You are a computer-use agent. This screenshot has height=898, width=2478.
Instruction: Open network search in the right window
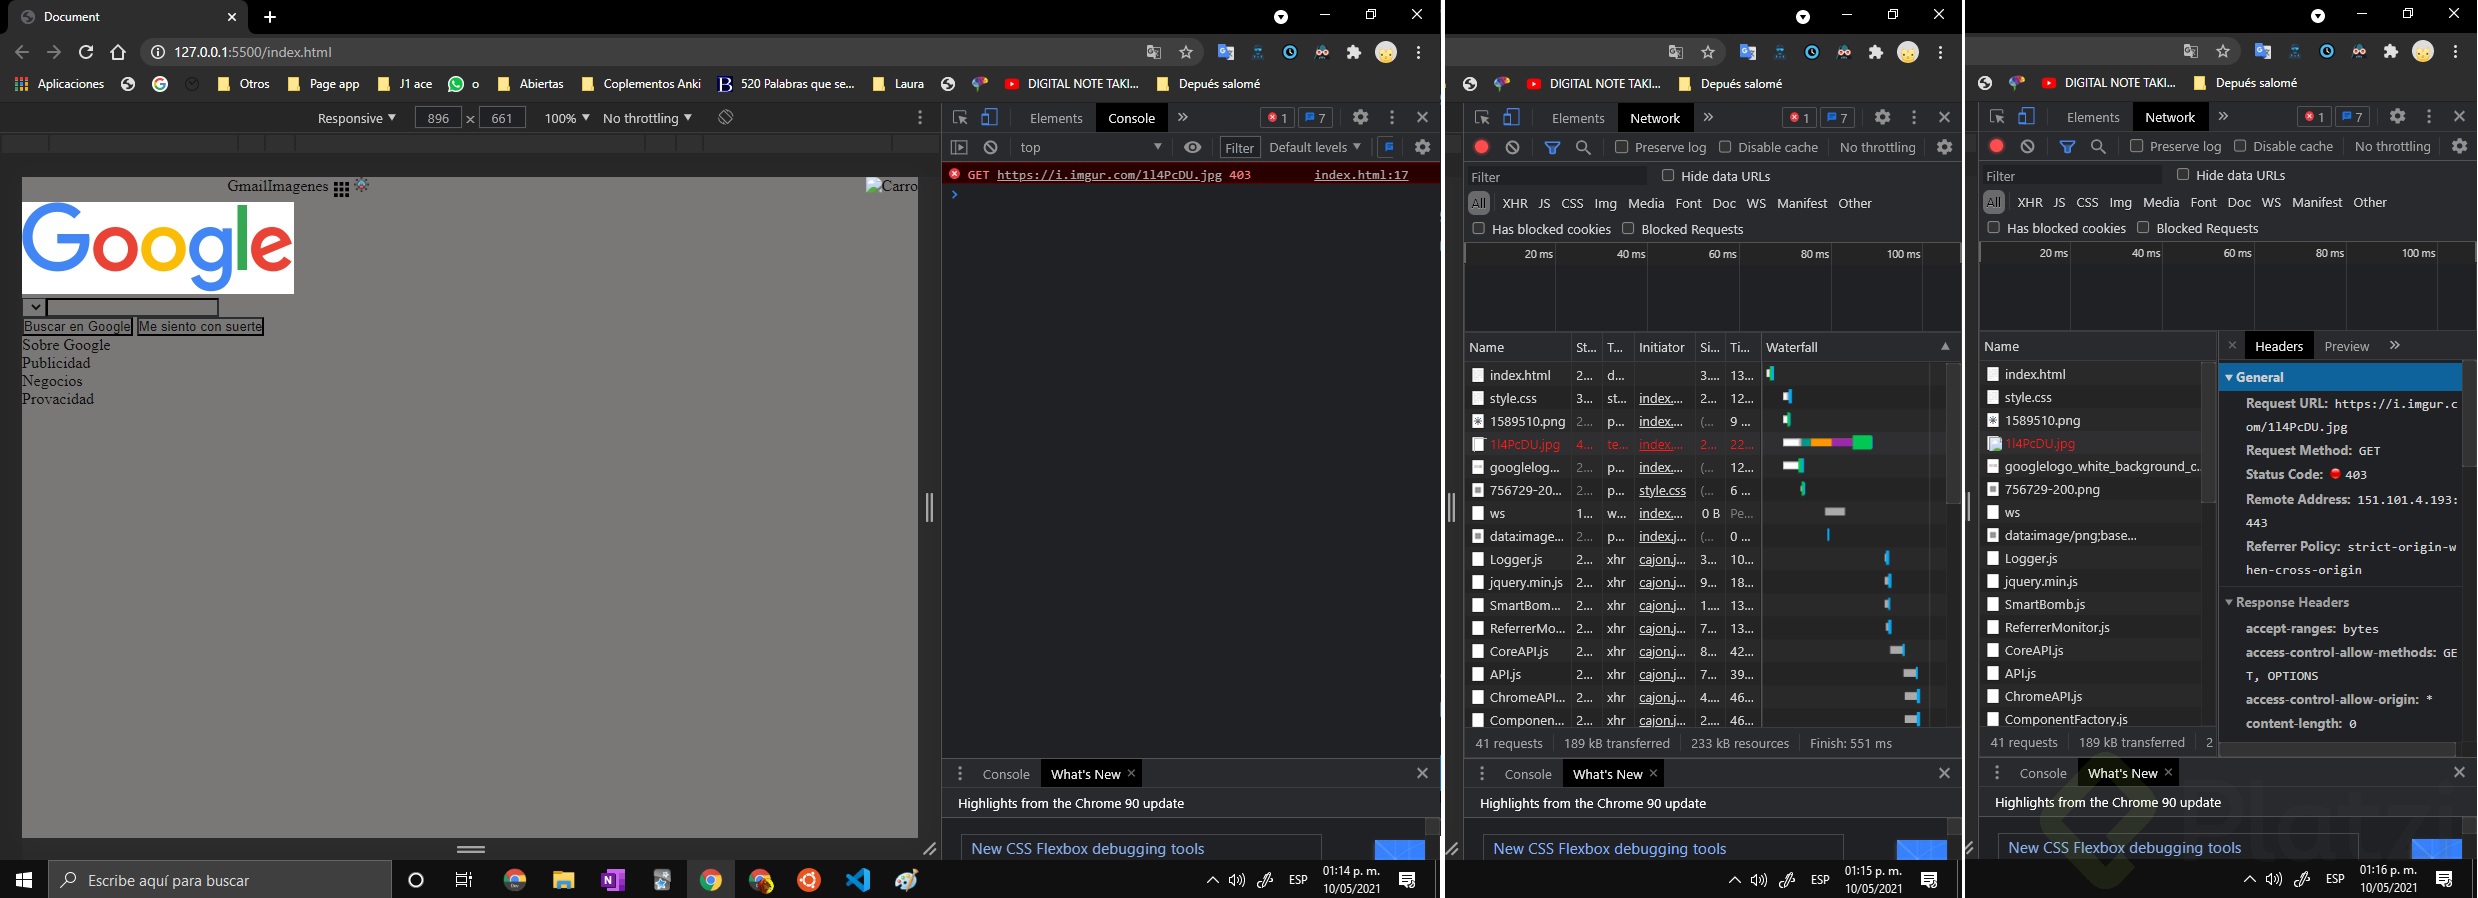[2098, 146]
